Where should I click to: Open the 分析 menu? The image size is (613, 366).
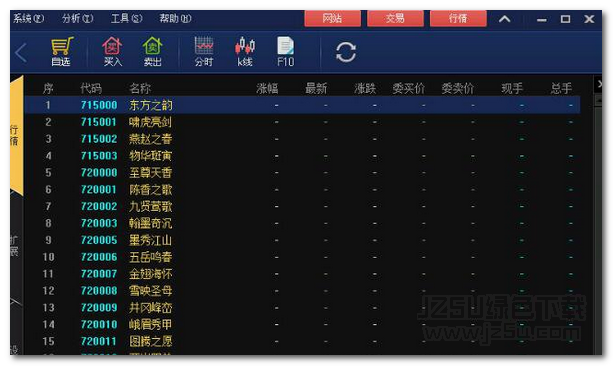click(77, 18)
